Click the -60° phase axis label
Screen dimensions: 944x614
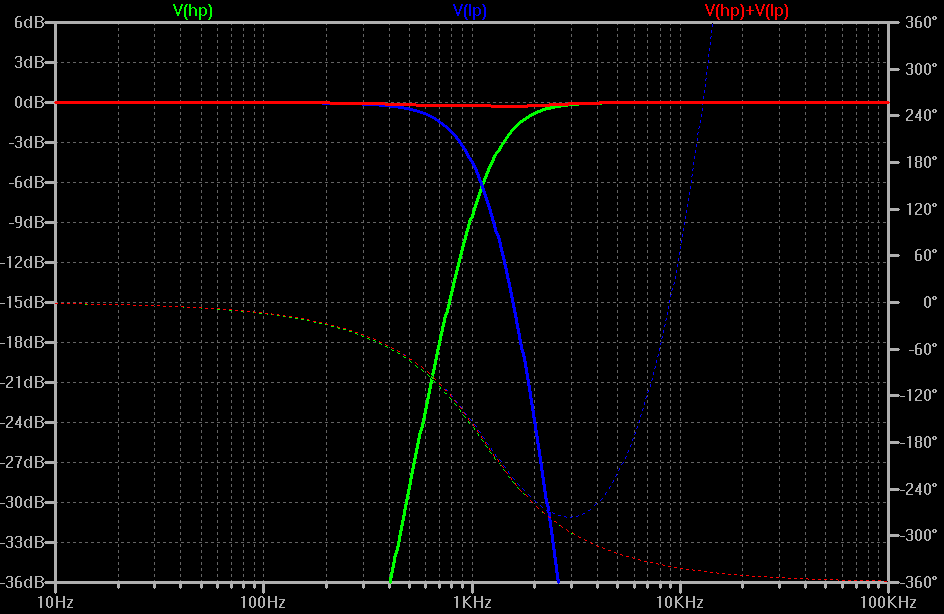pos(922,349)
